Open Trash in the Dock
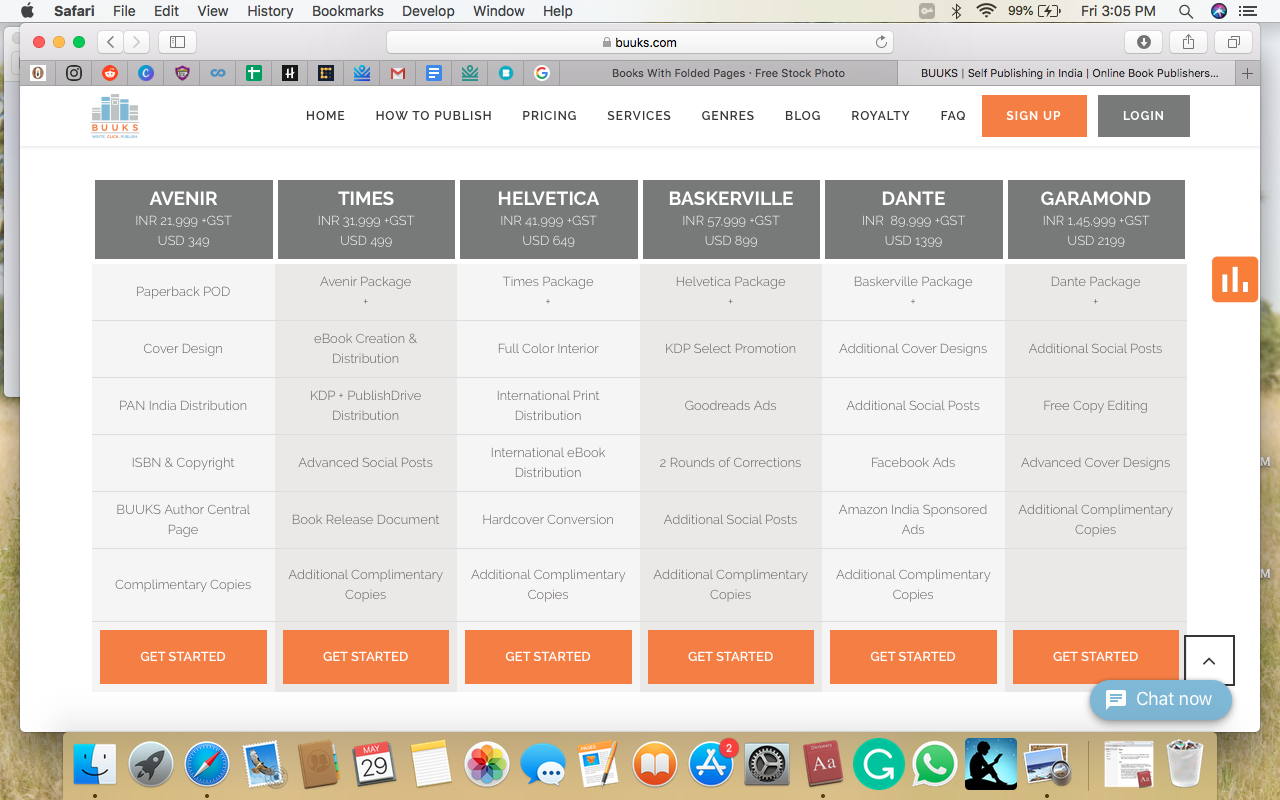 coord(1185,766)
